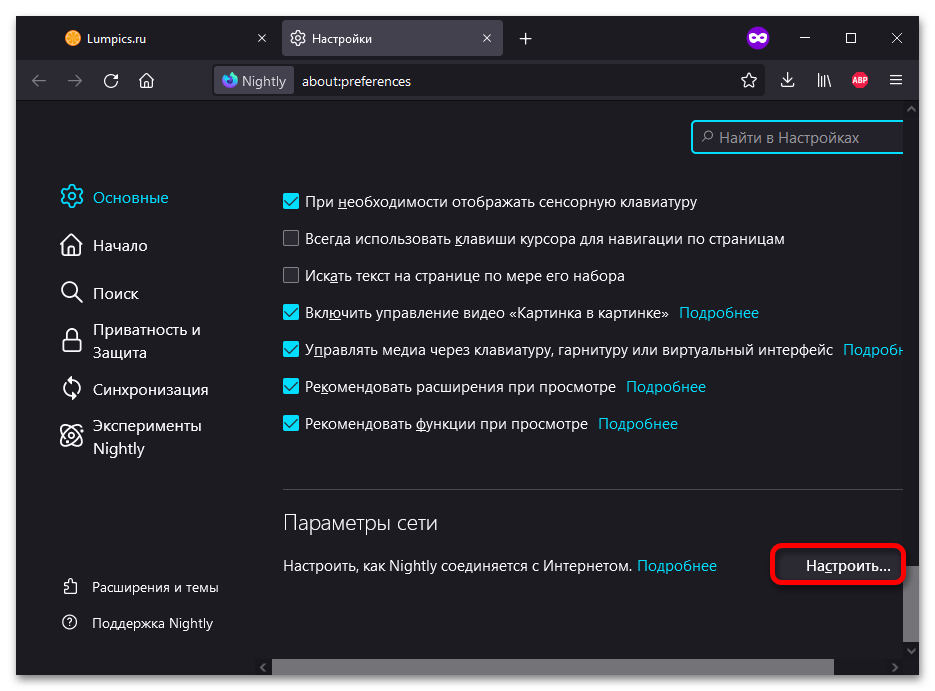
Task: Open the Основные settings category
Action: pos(114,197)
